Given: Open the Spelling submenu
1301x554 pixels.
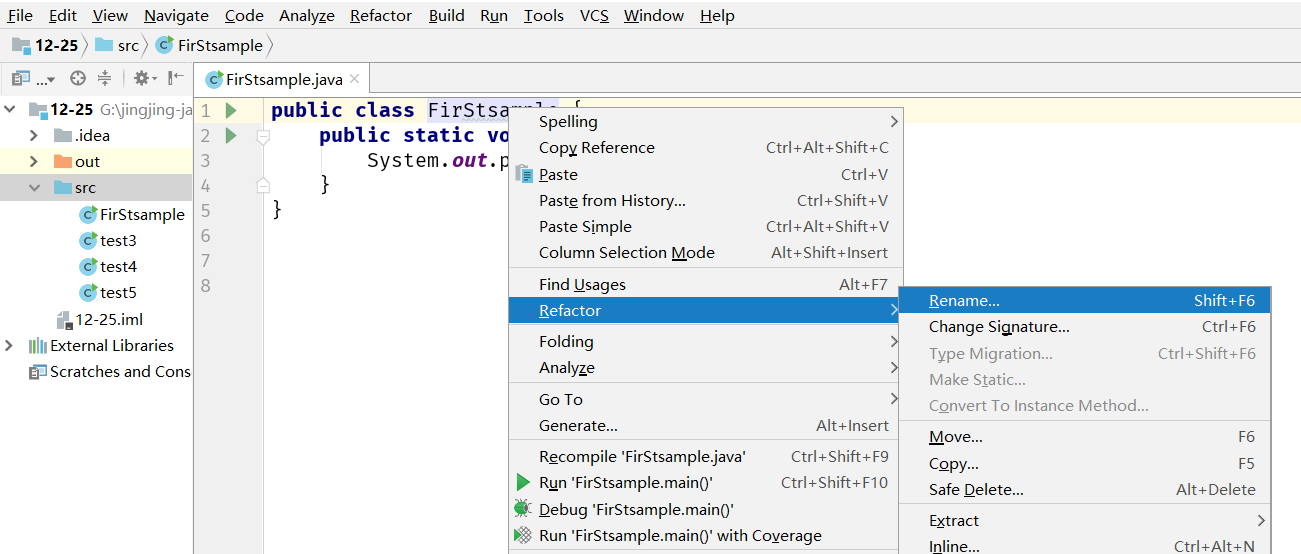Looking at the screenshot, I should 706,122.
